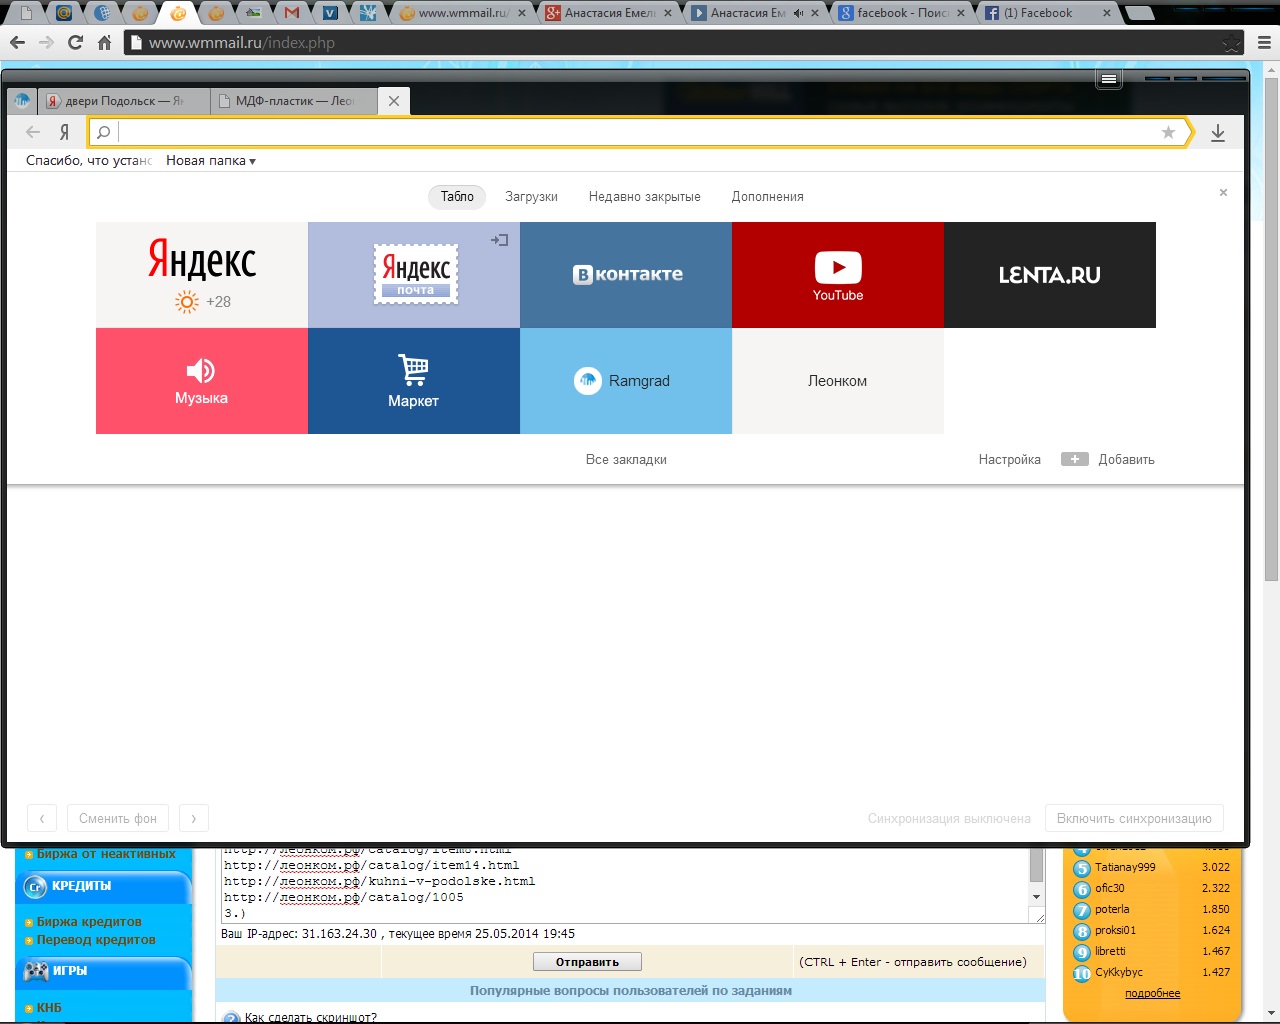Switch to the Загрузки tab
Image resolution: width=1280 pixels, height=1024 pixels.
531,197
